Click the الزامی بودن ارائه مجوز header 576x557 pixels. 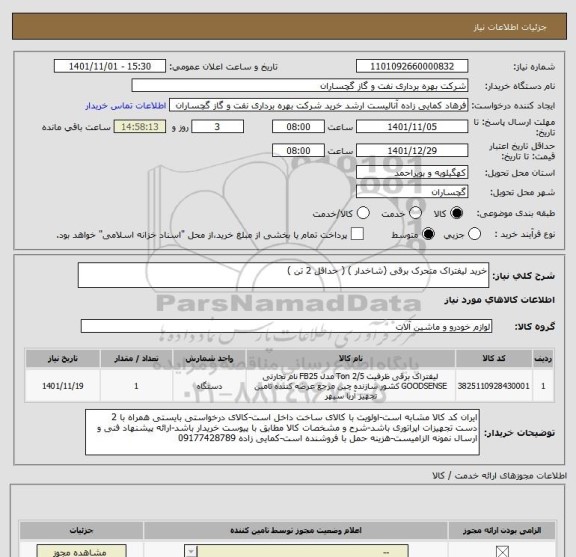(x=502, y=530)
